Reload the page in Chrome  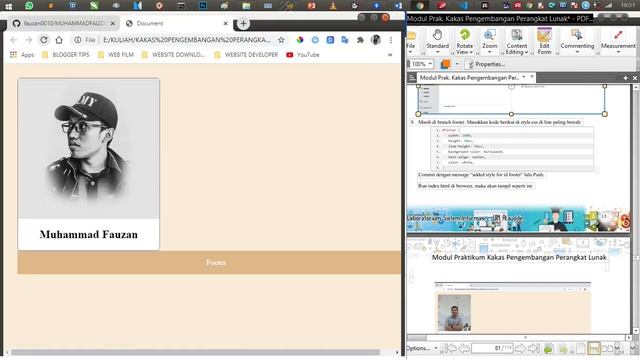[x=44, y=40]
